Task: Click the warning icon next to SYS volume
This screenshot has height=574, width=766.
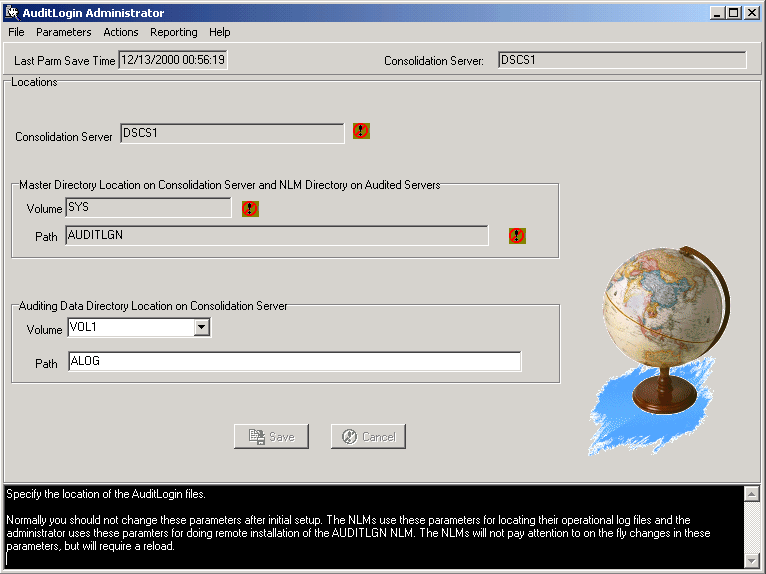Action: coord(250,209)
